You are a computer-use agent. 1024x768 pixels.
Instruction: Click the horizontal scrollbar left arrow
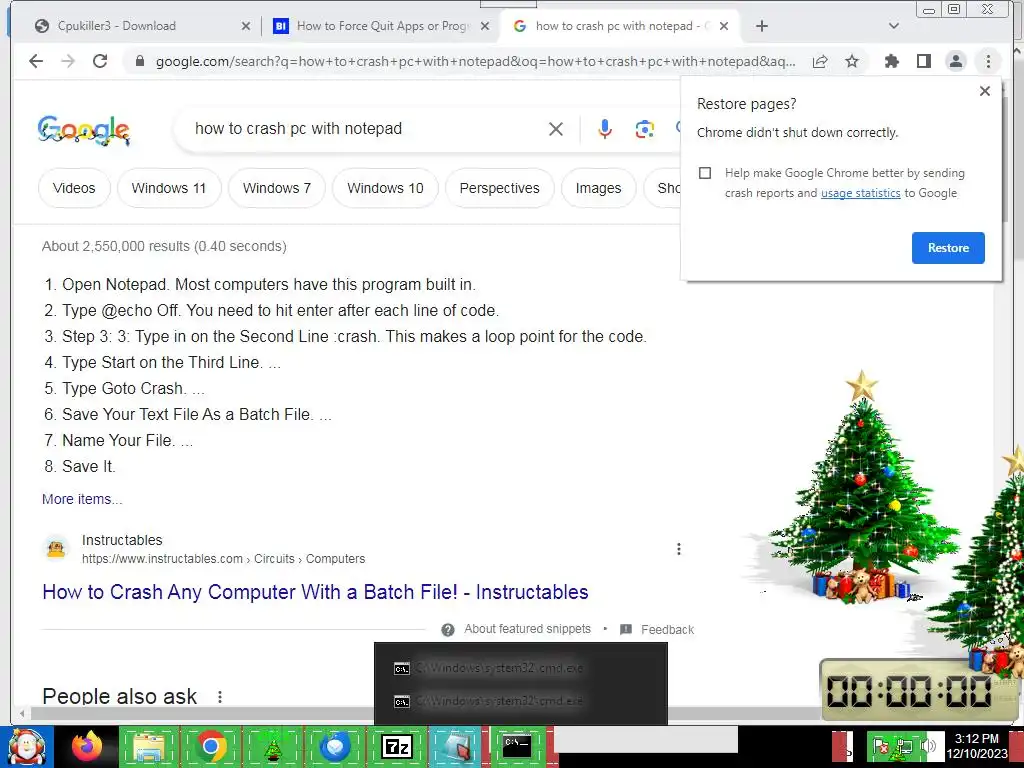pyautogui.click(x=23, y=714)
